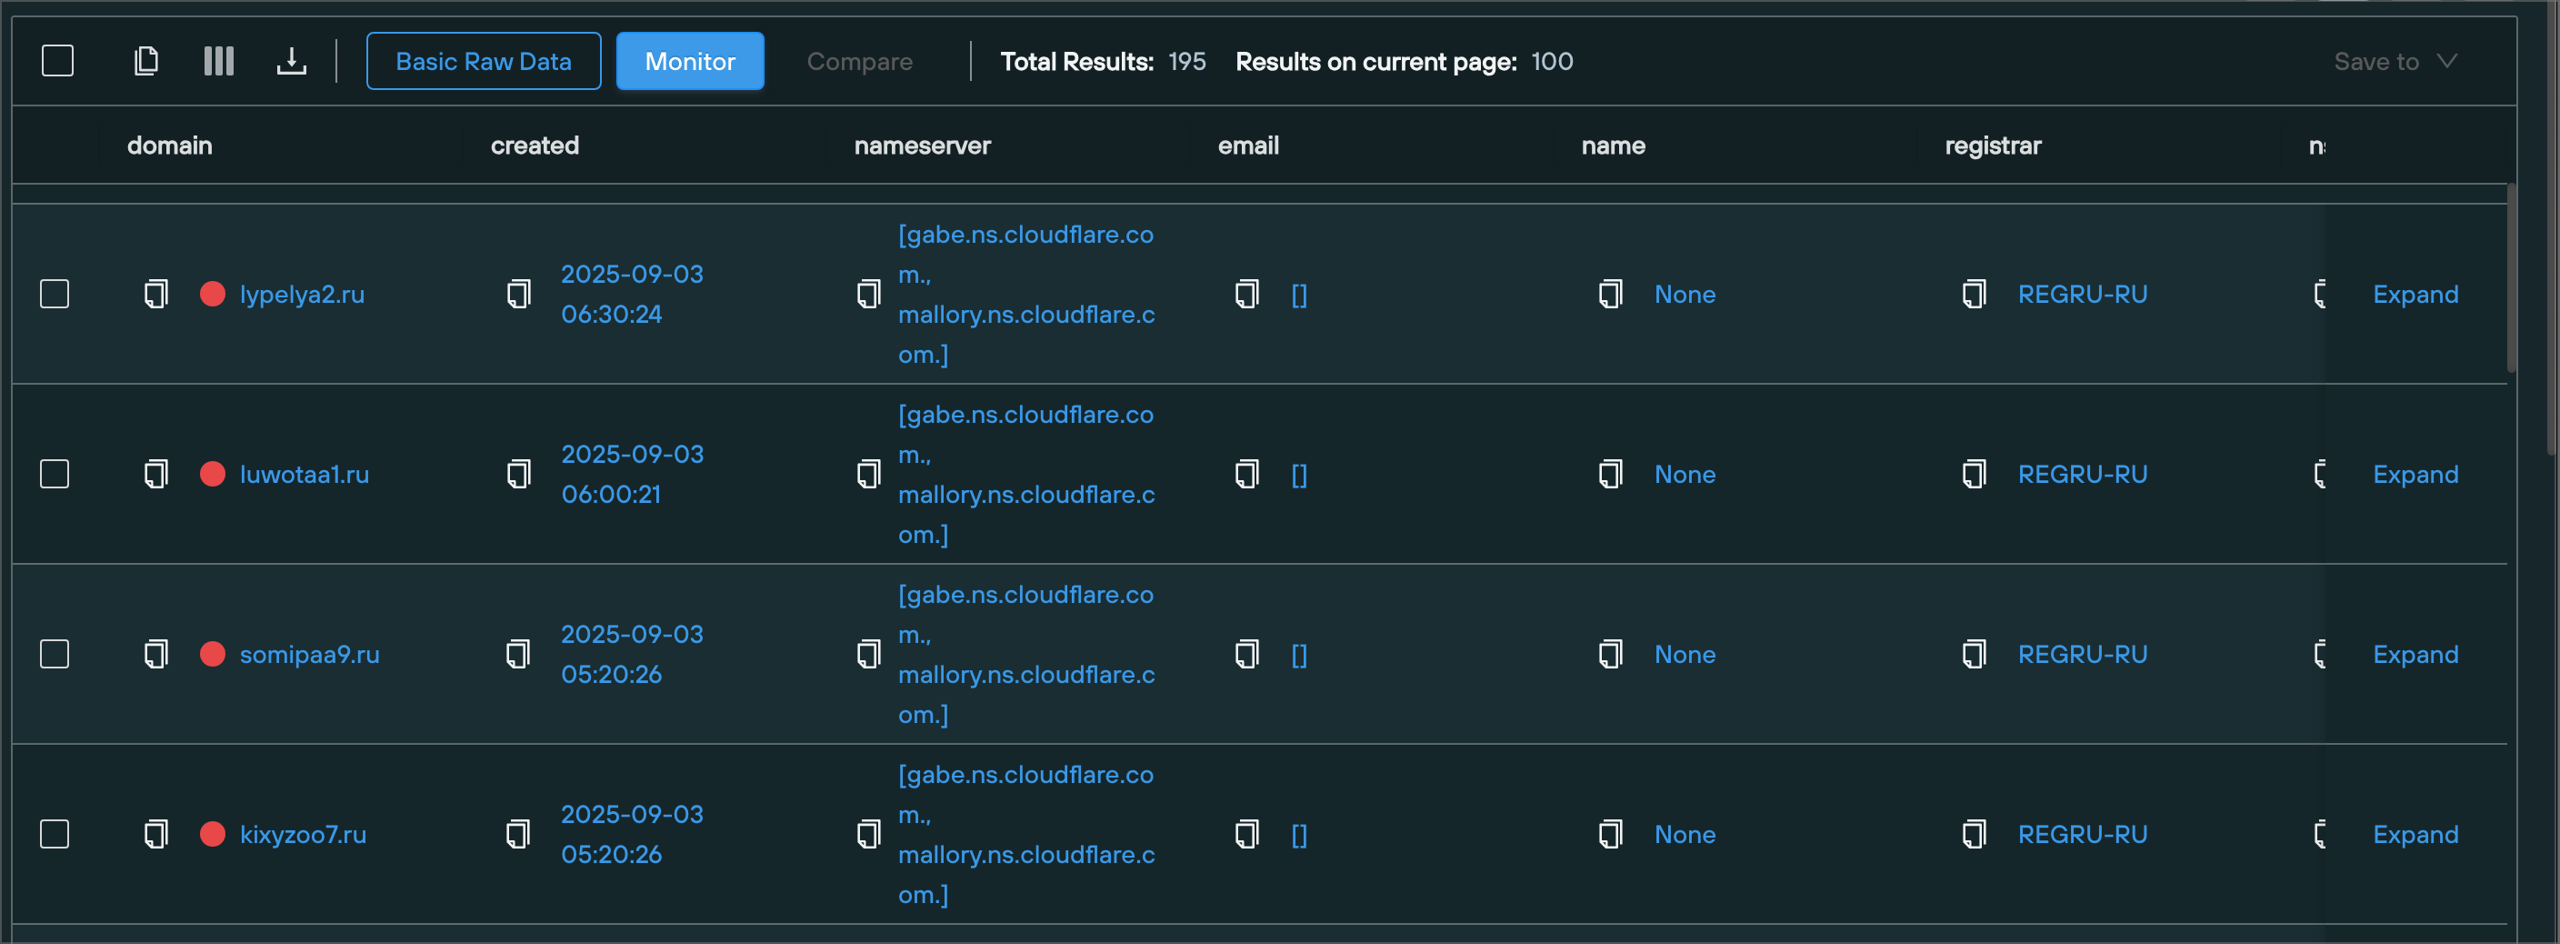Copy registrar REGRU-RU in luwotaa1.ru row
This screenshot has height=944, width=2560.
1975,474
